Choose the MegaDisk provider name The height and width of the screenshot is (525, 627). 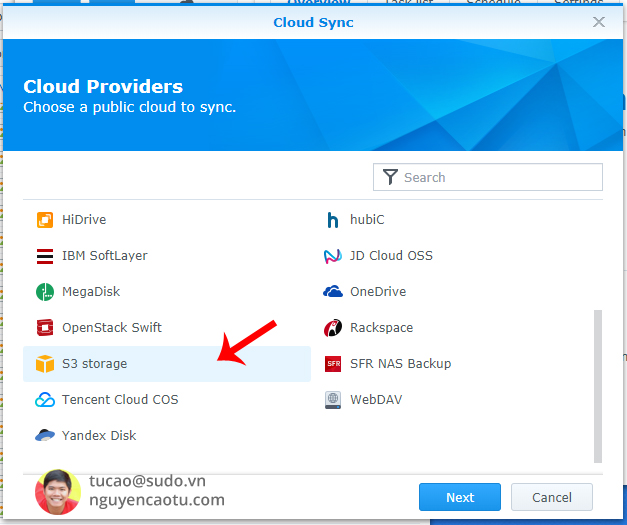tap(91, 291)
